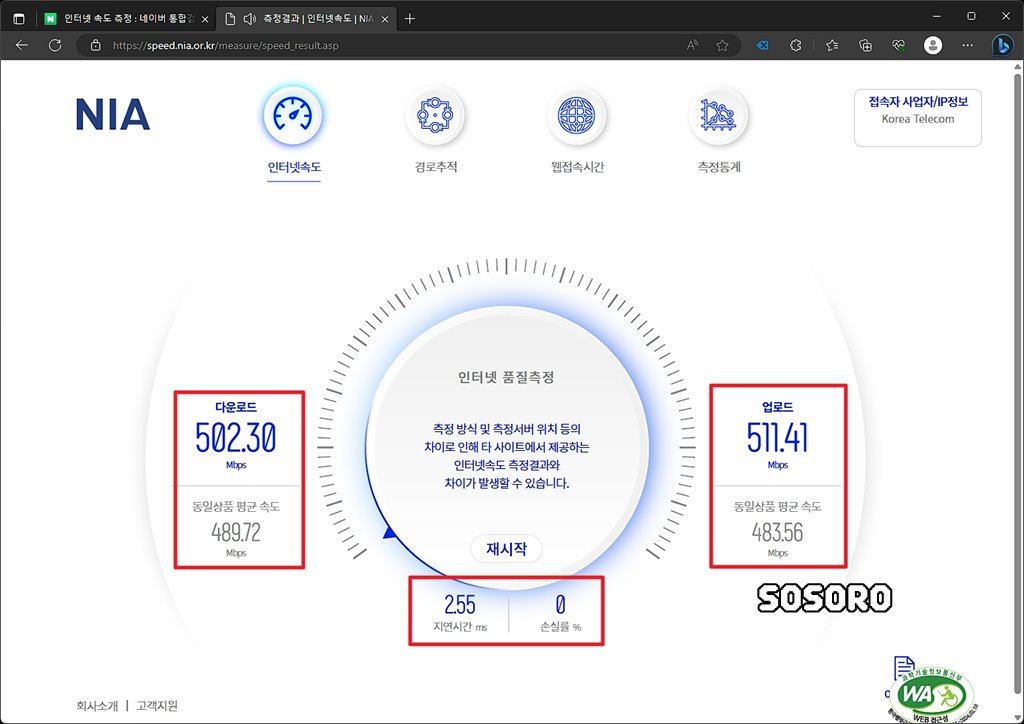
Task: Open the 회사소개 footer link
Action: (97, 706)
